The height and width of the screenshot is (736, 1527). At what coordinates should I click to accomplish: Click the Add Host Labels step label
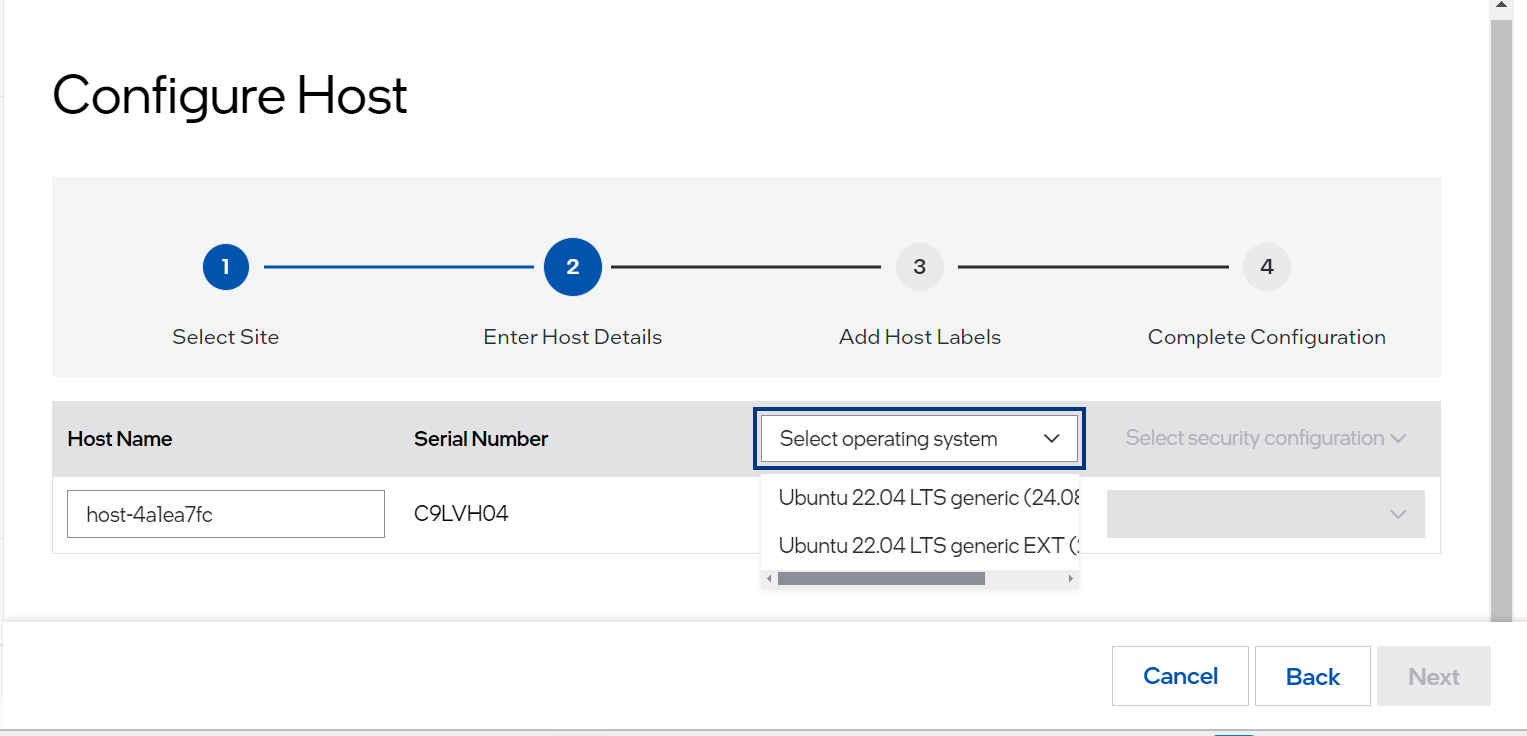[919, 337]
